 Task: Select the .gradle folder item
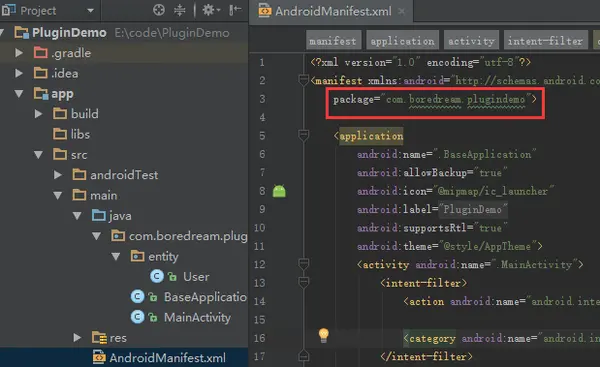coord(71,53)
